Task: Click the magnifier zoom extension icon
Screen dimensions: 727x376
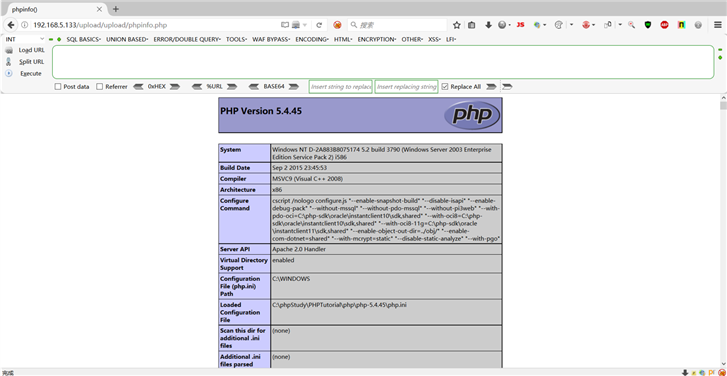Action: point(631,25)
